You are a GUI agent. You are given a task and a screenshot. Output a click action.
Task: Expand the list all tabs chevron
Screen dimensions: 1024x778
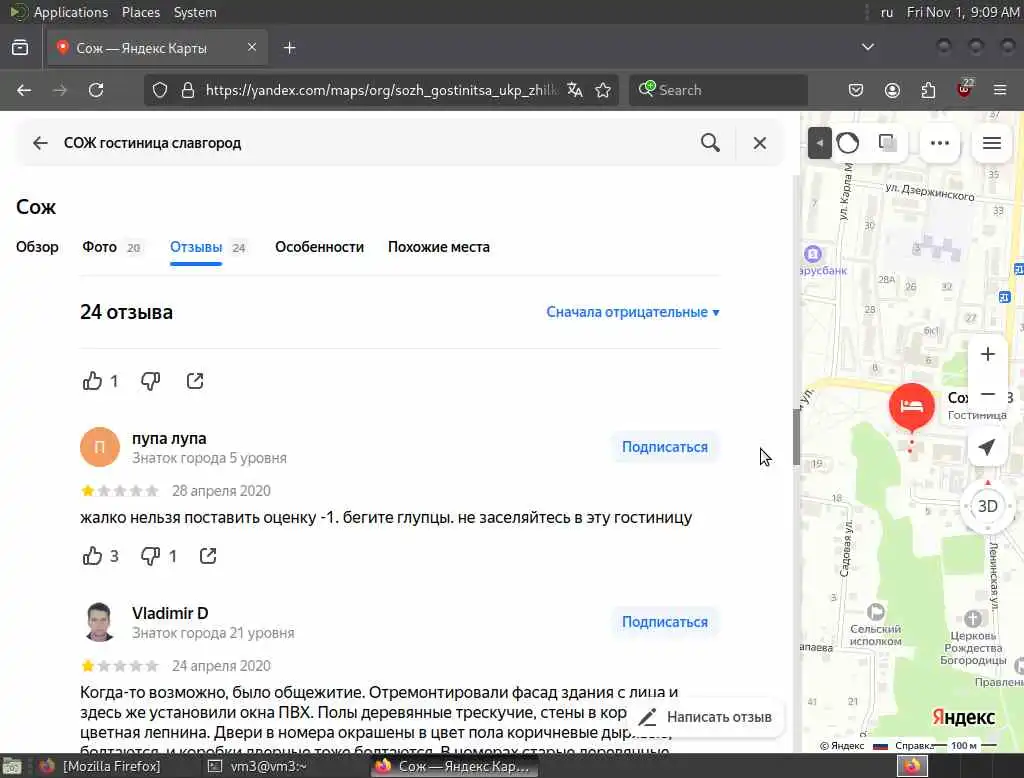[868, 47]
